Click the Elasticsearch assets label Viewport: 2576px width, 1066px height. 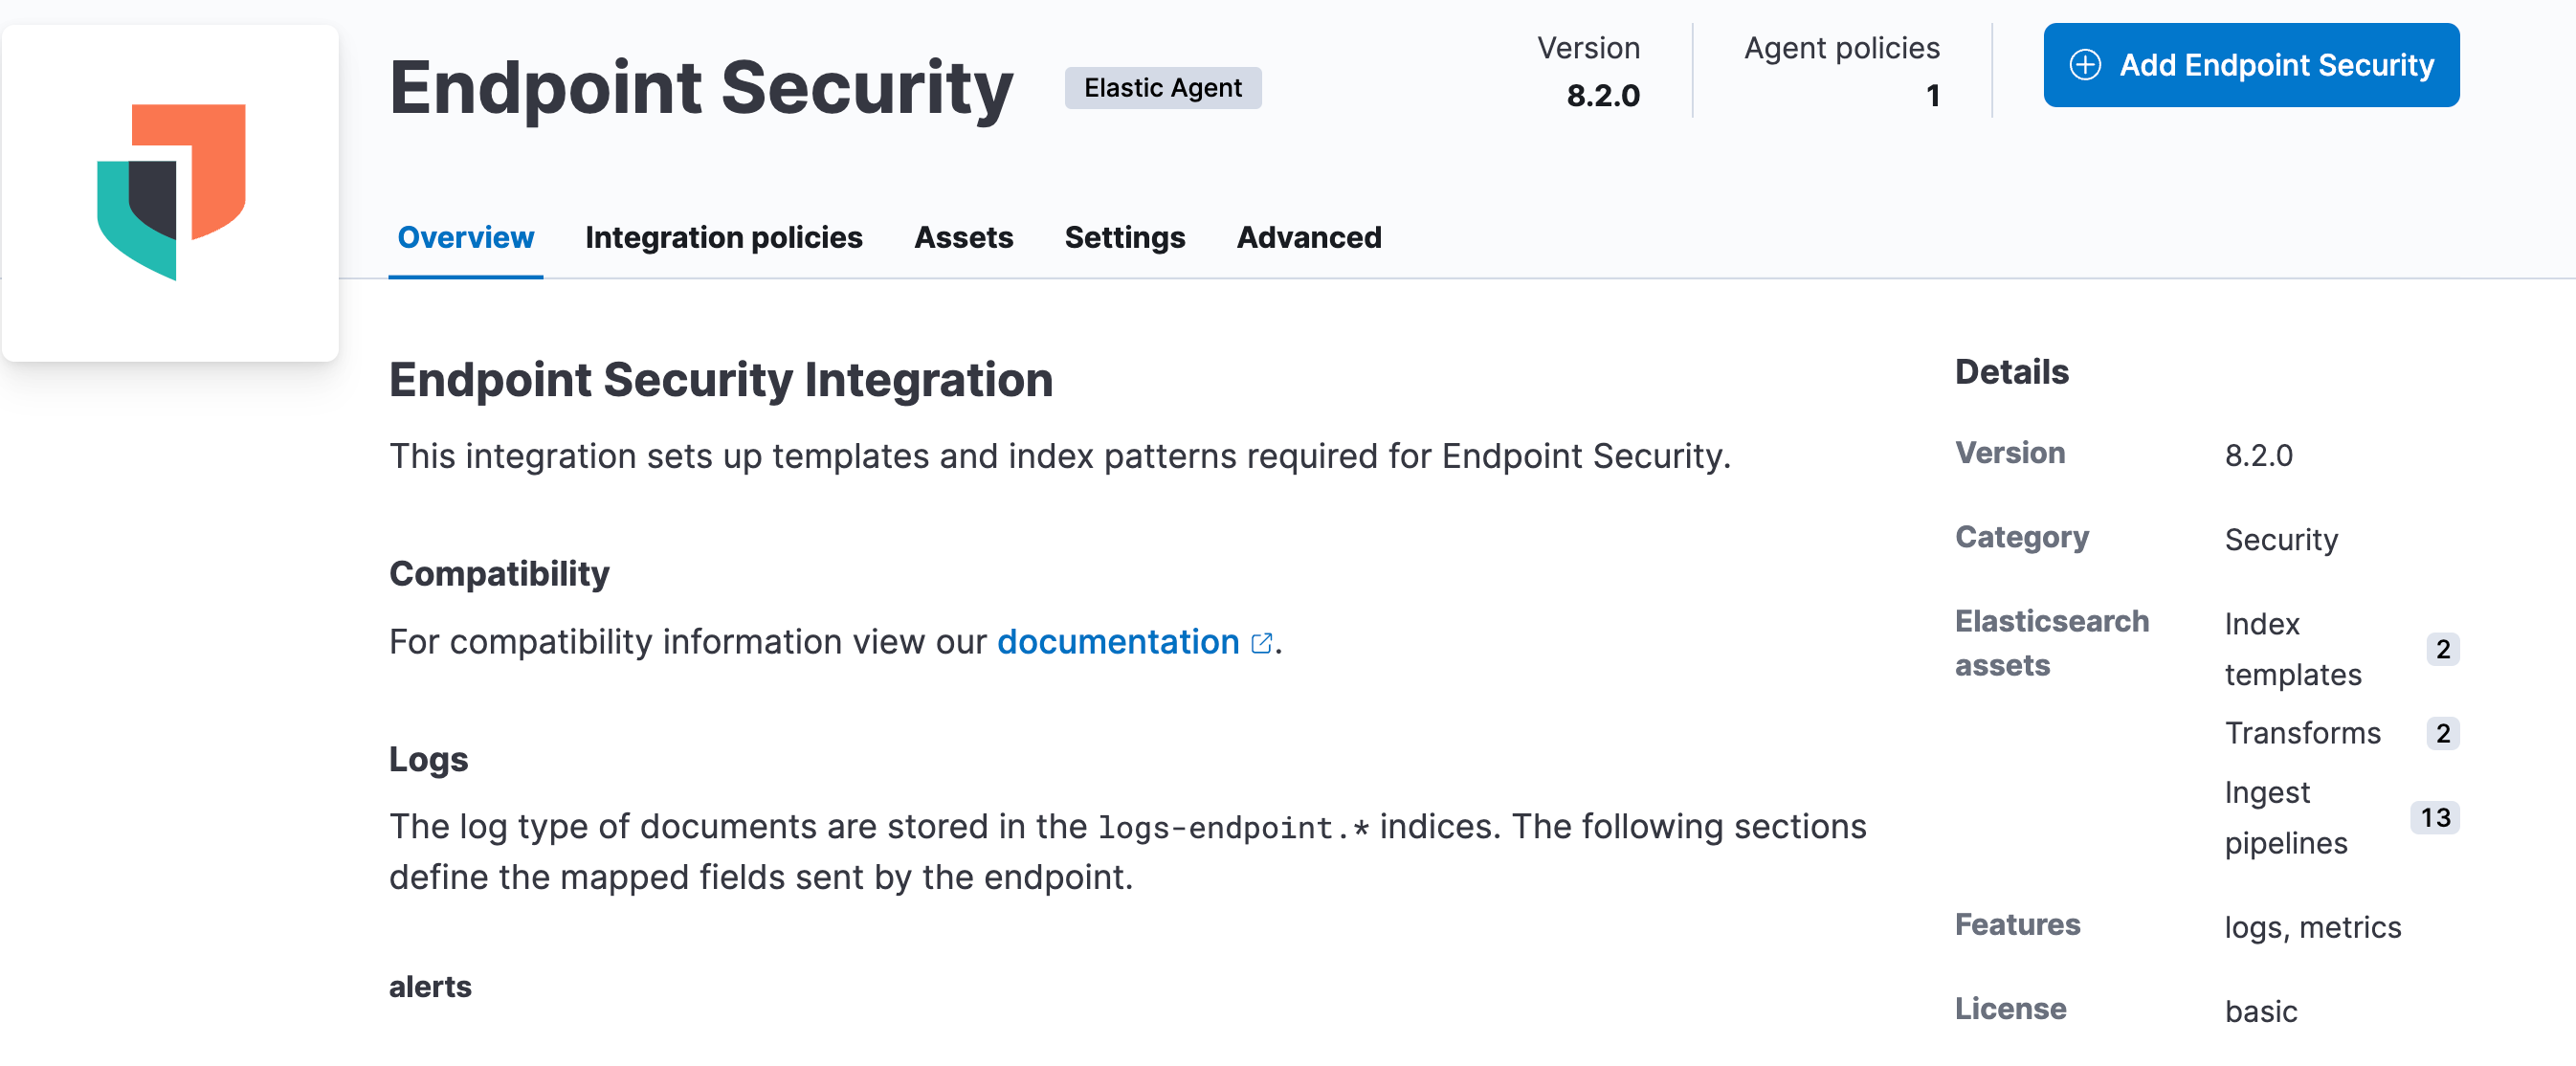click(x=2052, y=643)
